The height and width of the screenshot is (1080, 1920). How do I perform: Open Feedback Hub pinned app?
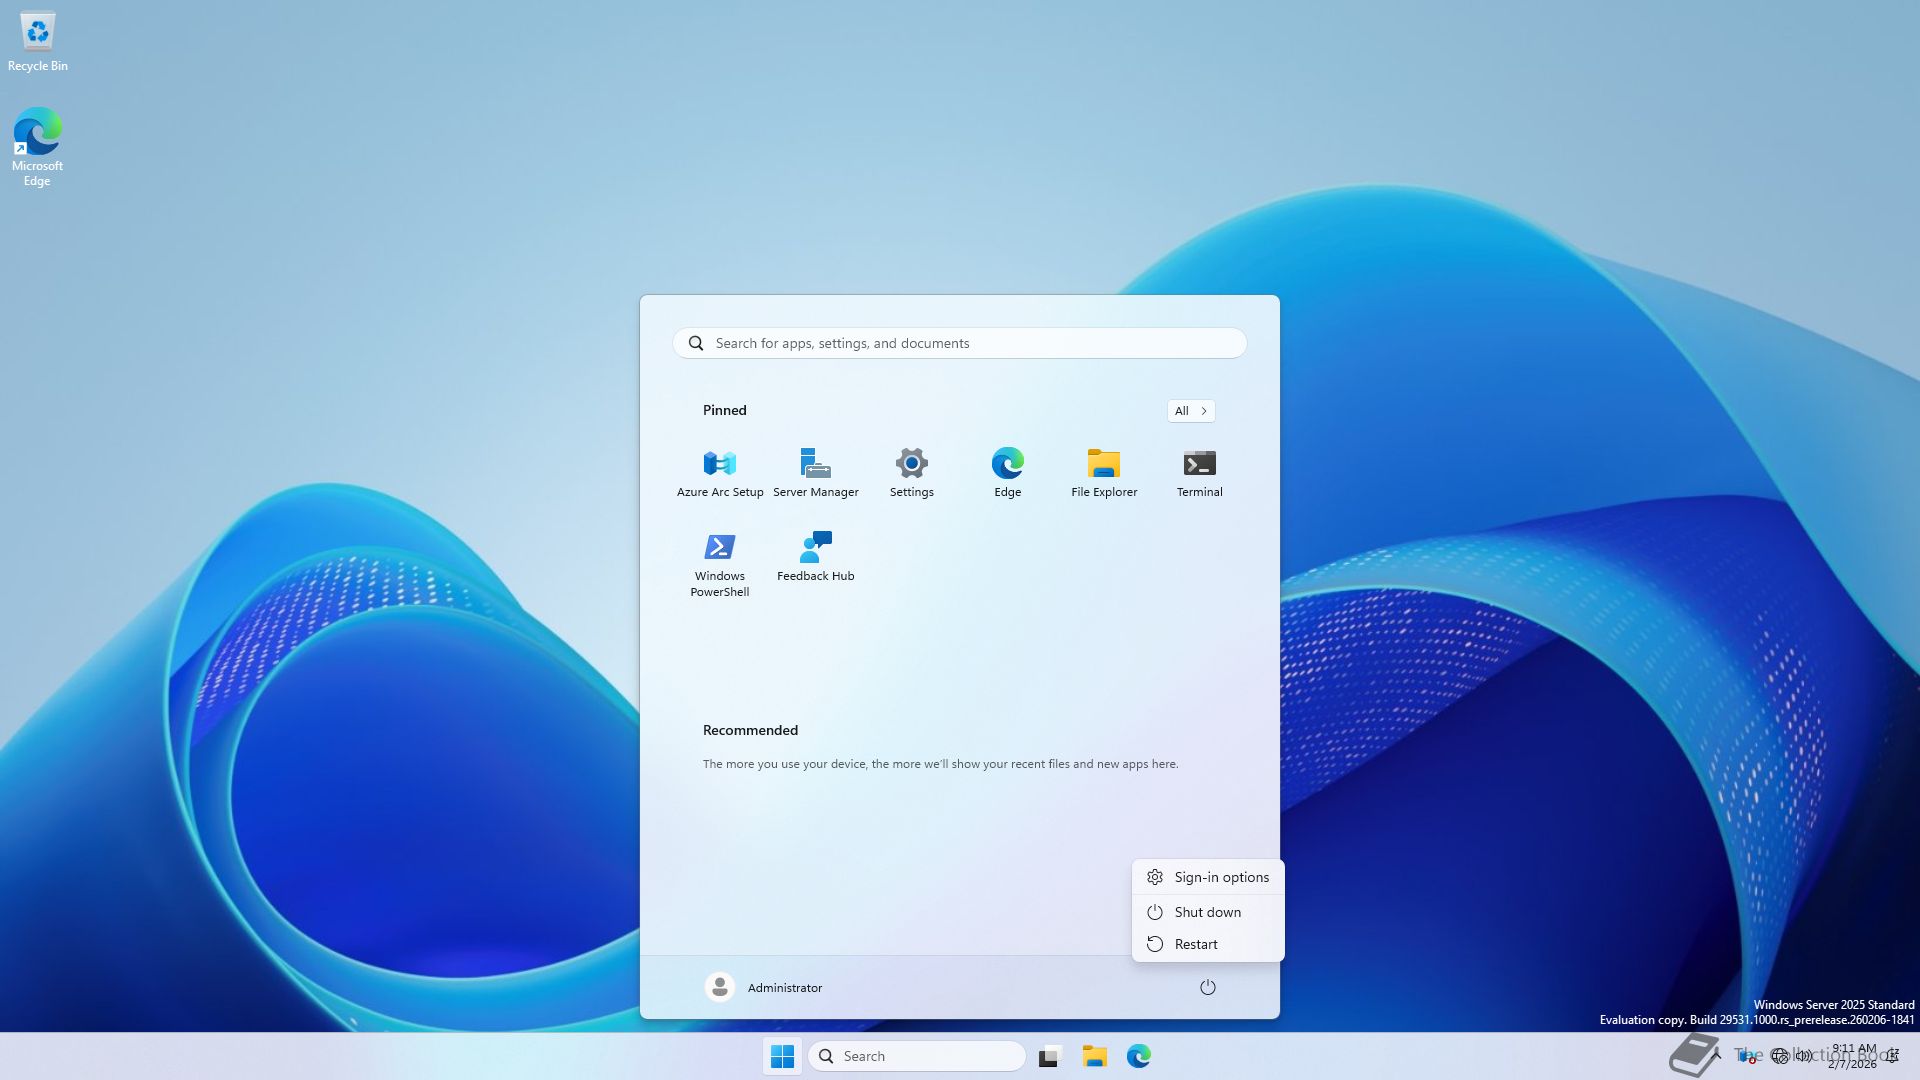coord(815,556)
